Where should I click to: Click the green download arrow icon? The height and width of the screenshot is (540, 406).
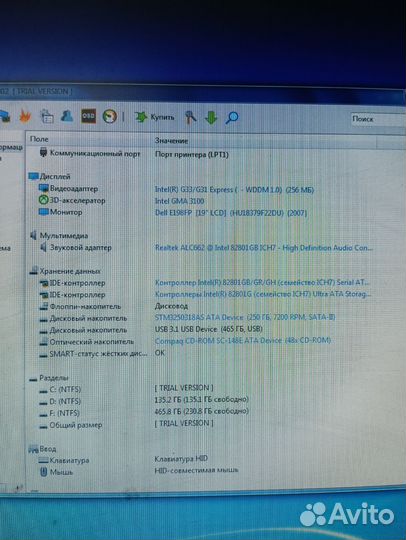click(x=211, y=118)
